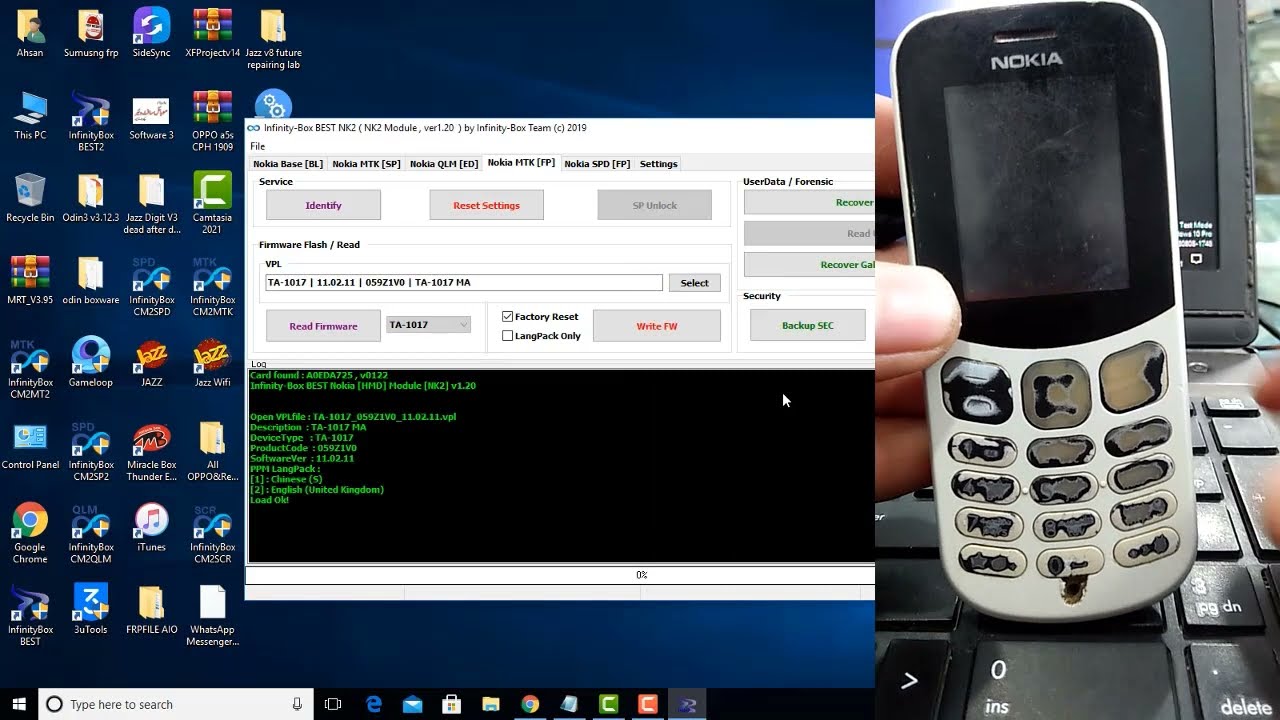Viewport: 1280px width, 720px height.
Task: Launch InfinityBox CM2QLM shortcut
Action: [91, 532]
